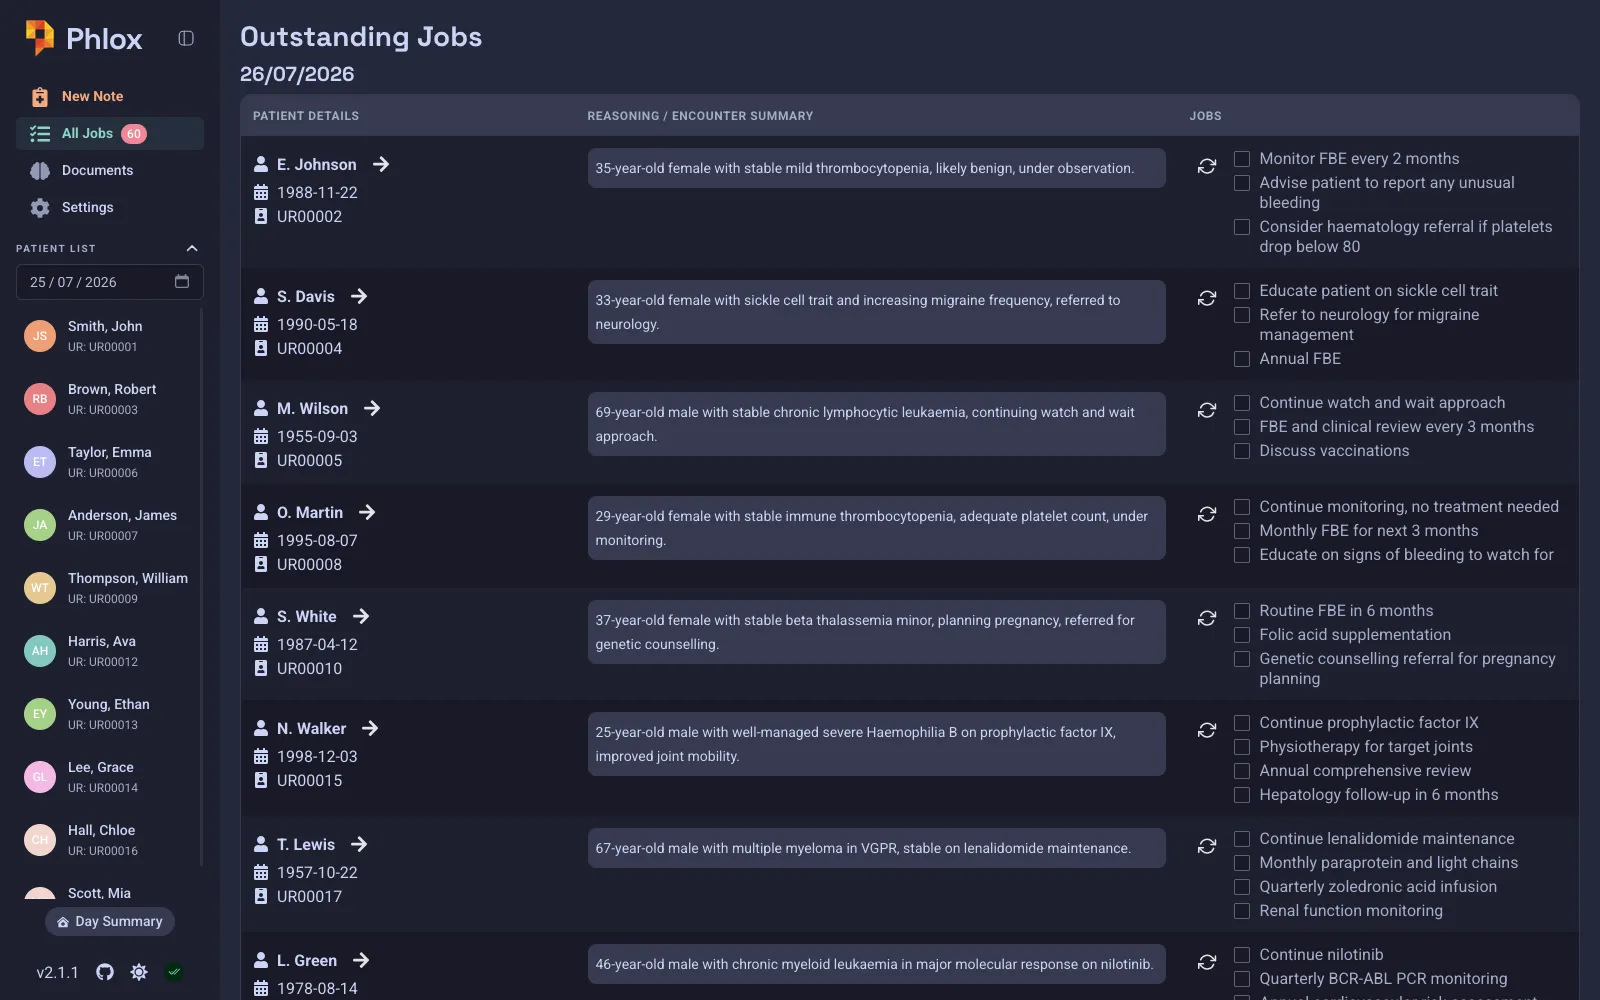Regenerate jobs for E. Johnson
This screenshot has width=1600, height=1000.
pos(1207,166)
